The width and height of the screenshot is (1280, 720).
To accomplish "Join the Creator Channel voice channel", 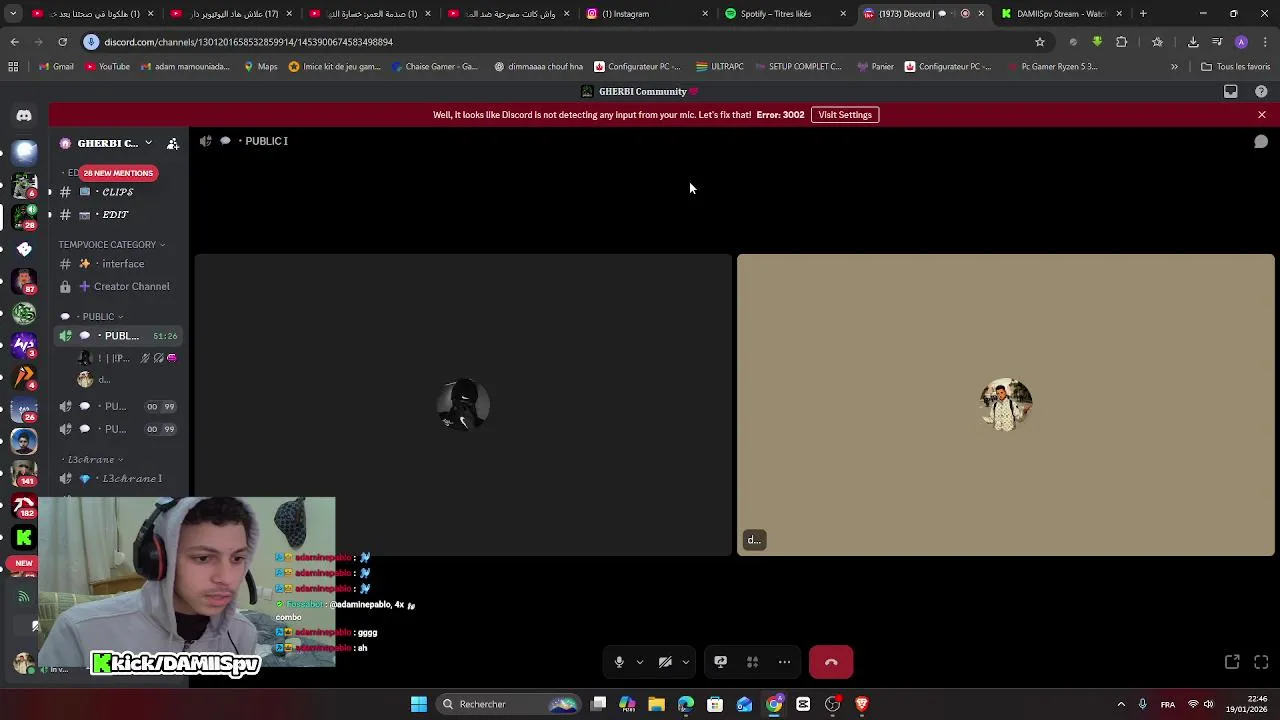I will click(117, 287).
